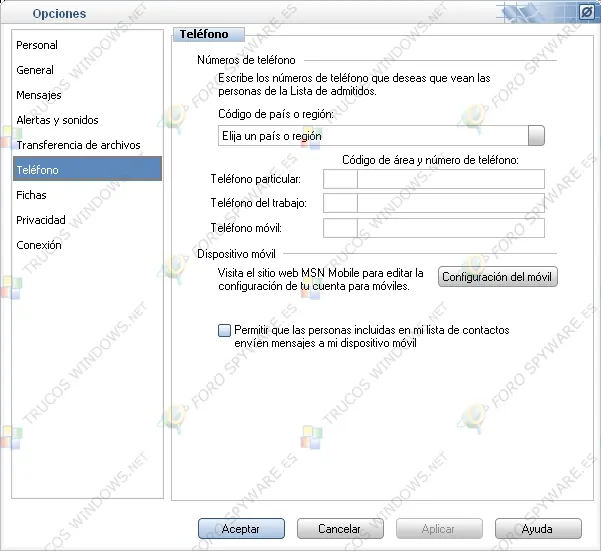Open Alertas y sonidos settings

pos(57,120)
